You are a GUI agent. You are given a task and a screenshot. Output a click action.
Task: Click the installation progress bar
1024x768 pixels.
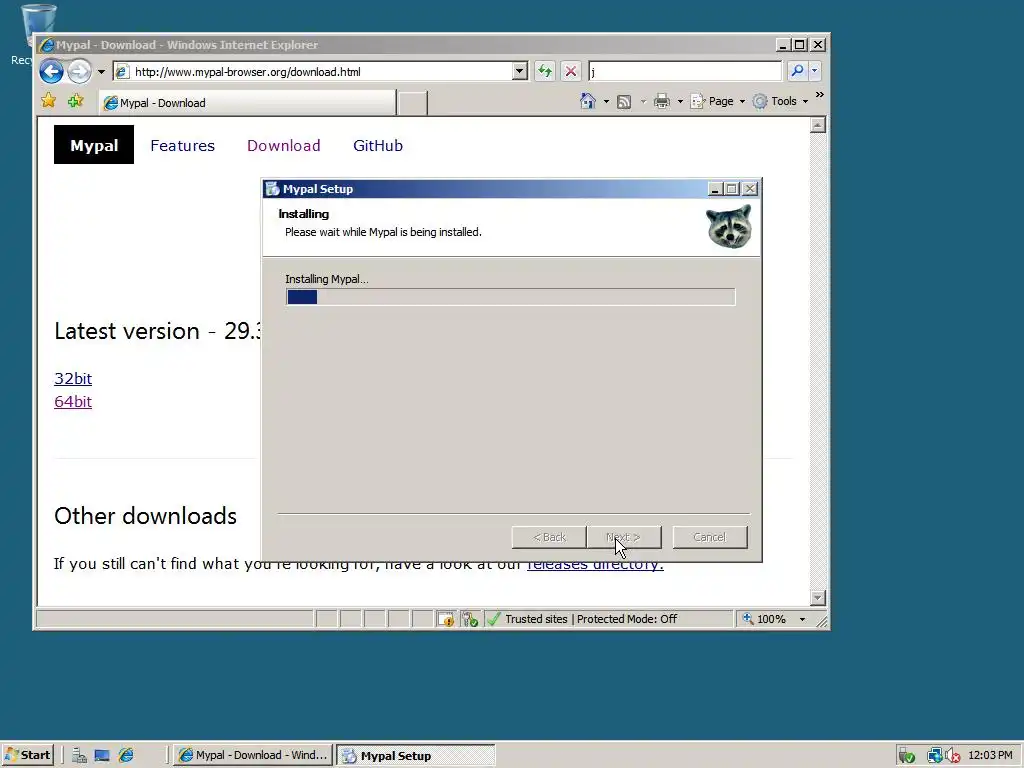[510, 297]
